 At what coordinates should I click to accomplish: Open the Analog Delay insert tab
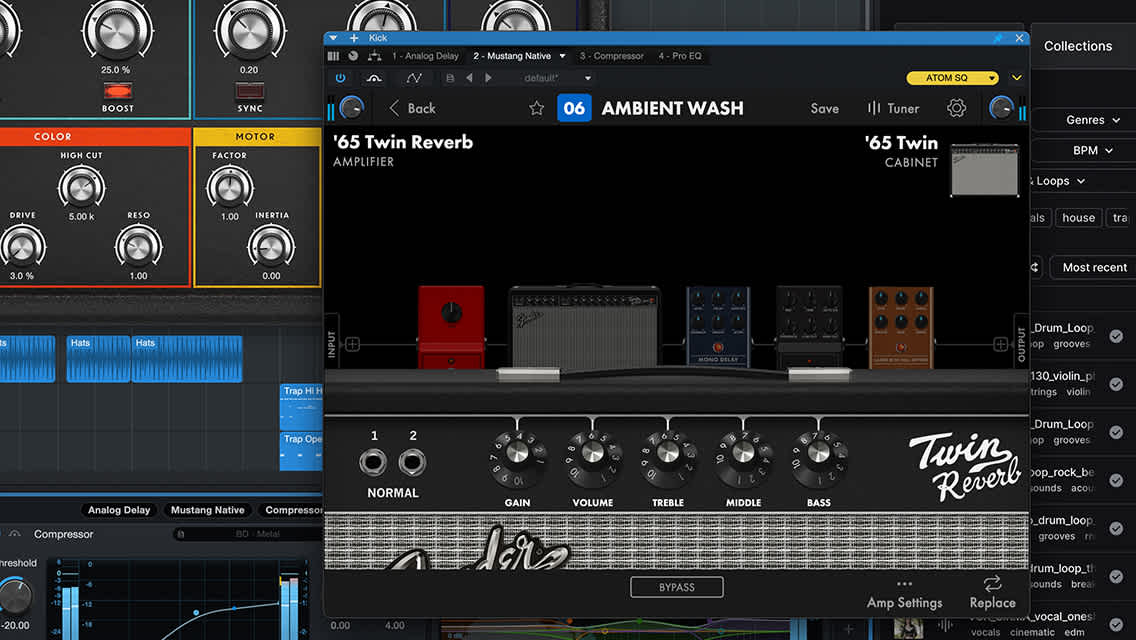point(119,510)
